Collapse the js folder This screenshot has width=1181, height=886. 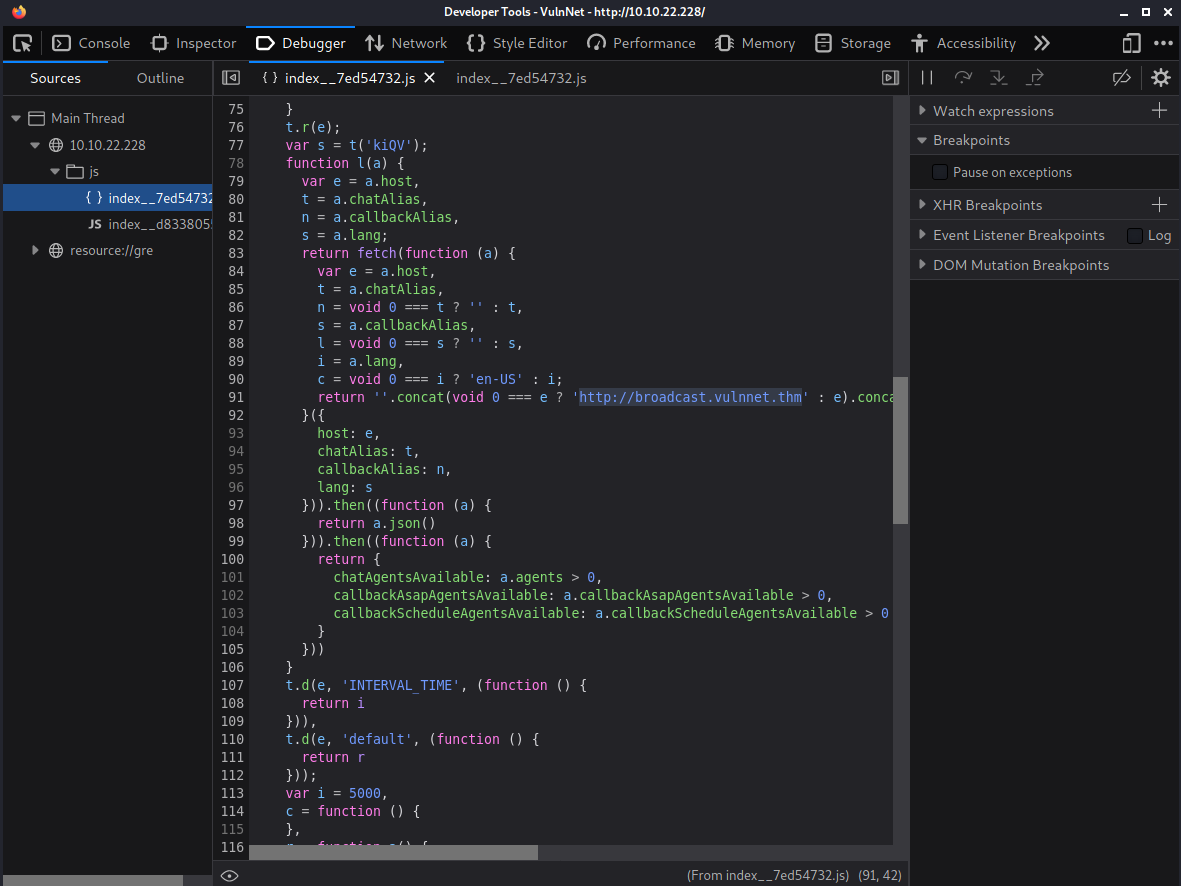pyautogui.click(x=54, y=171)
